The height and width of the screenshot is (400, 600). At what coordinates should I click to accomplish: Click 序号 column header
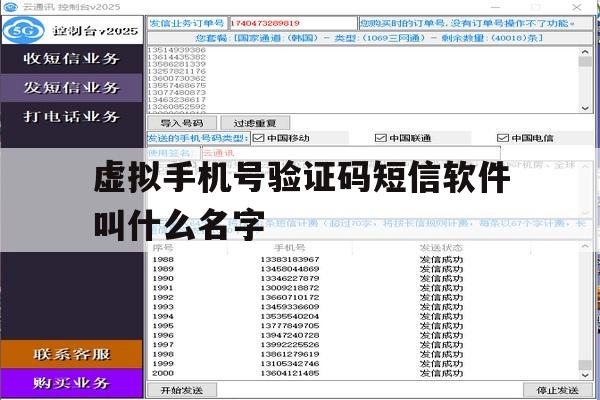[163, 248]
